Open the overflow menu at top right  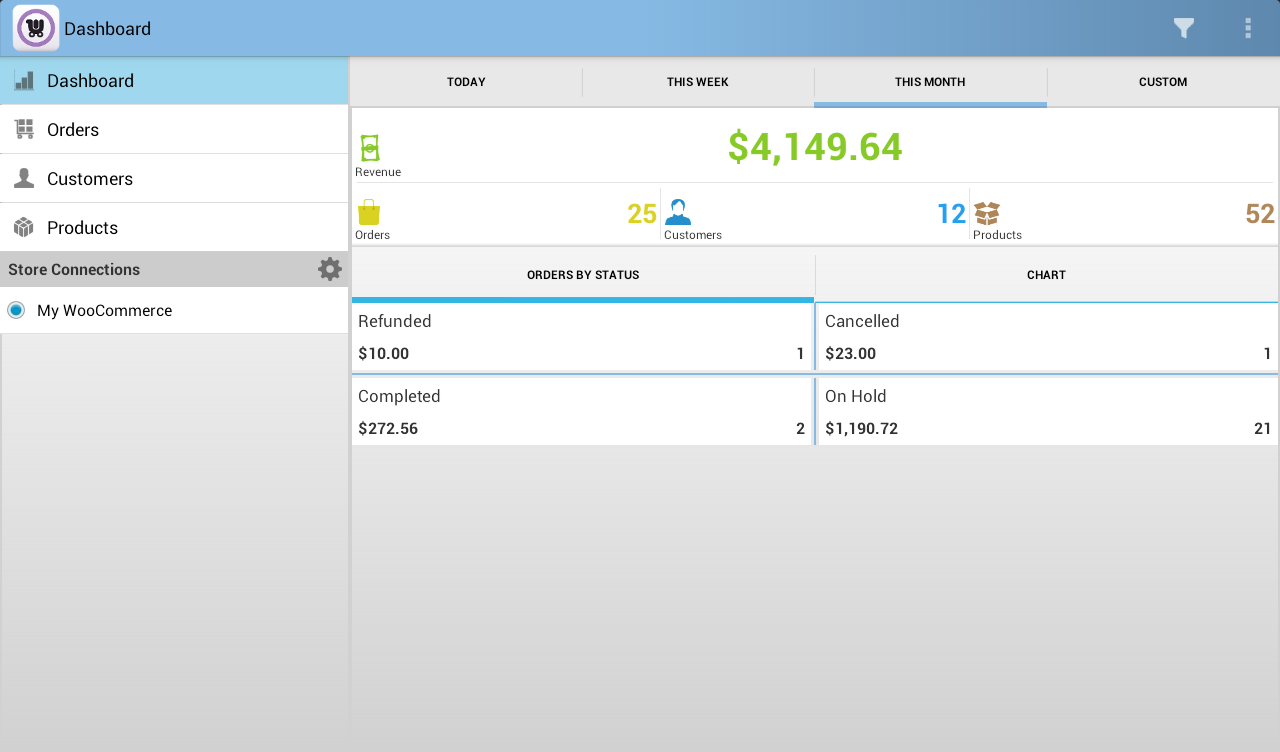point(1248,28)
